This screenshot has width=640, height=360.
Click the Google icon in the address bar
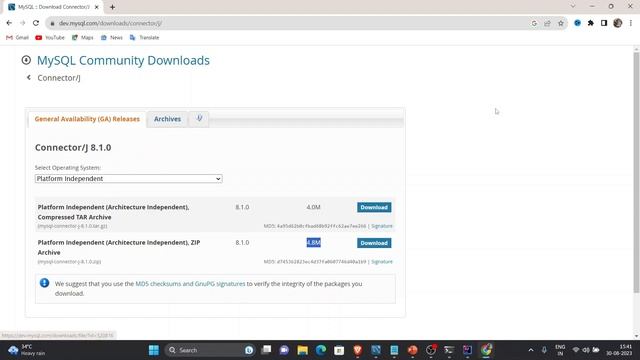(534, 23)
